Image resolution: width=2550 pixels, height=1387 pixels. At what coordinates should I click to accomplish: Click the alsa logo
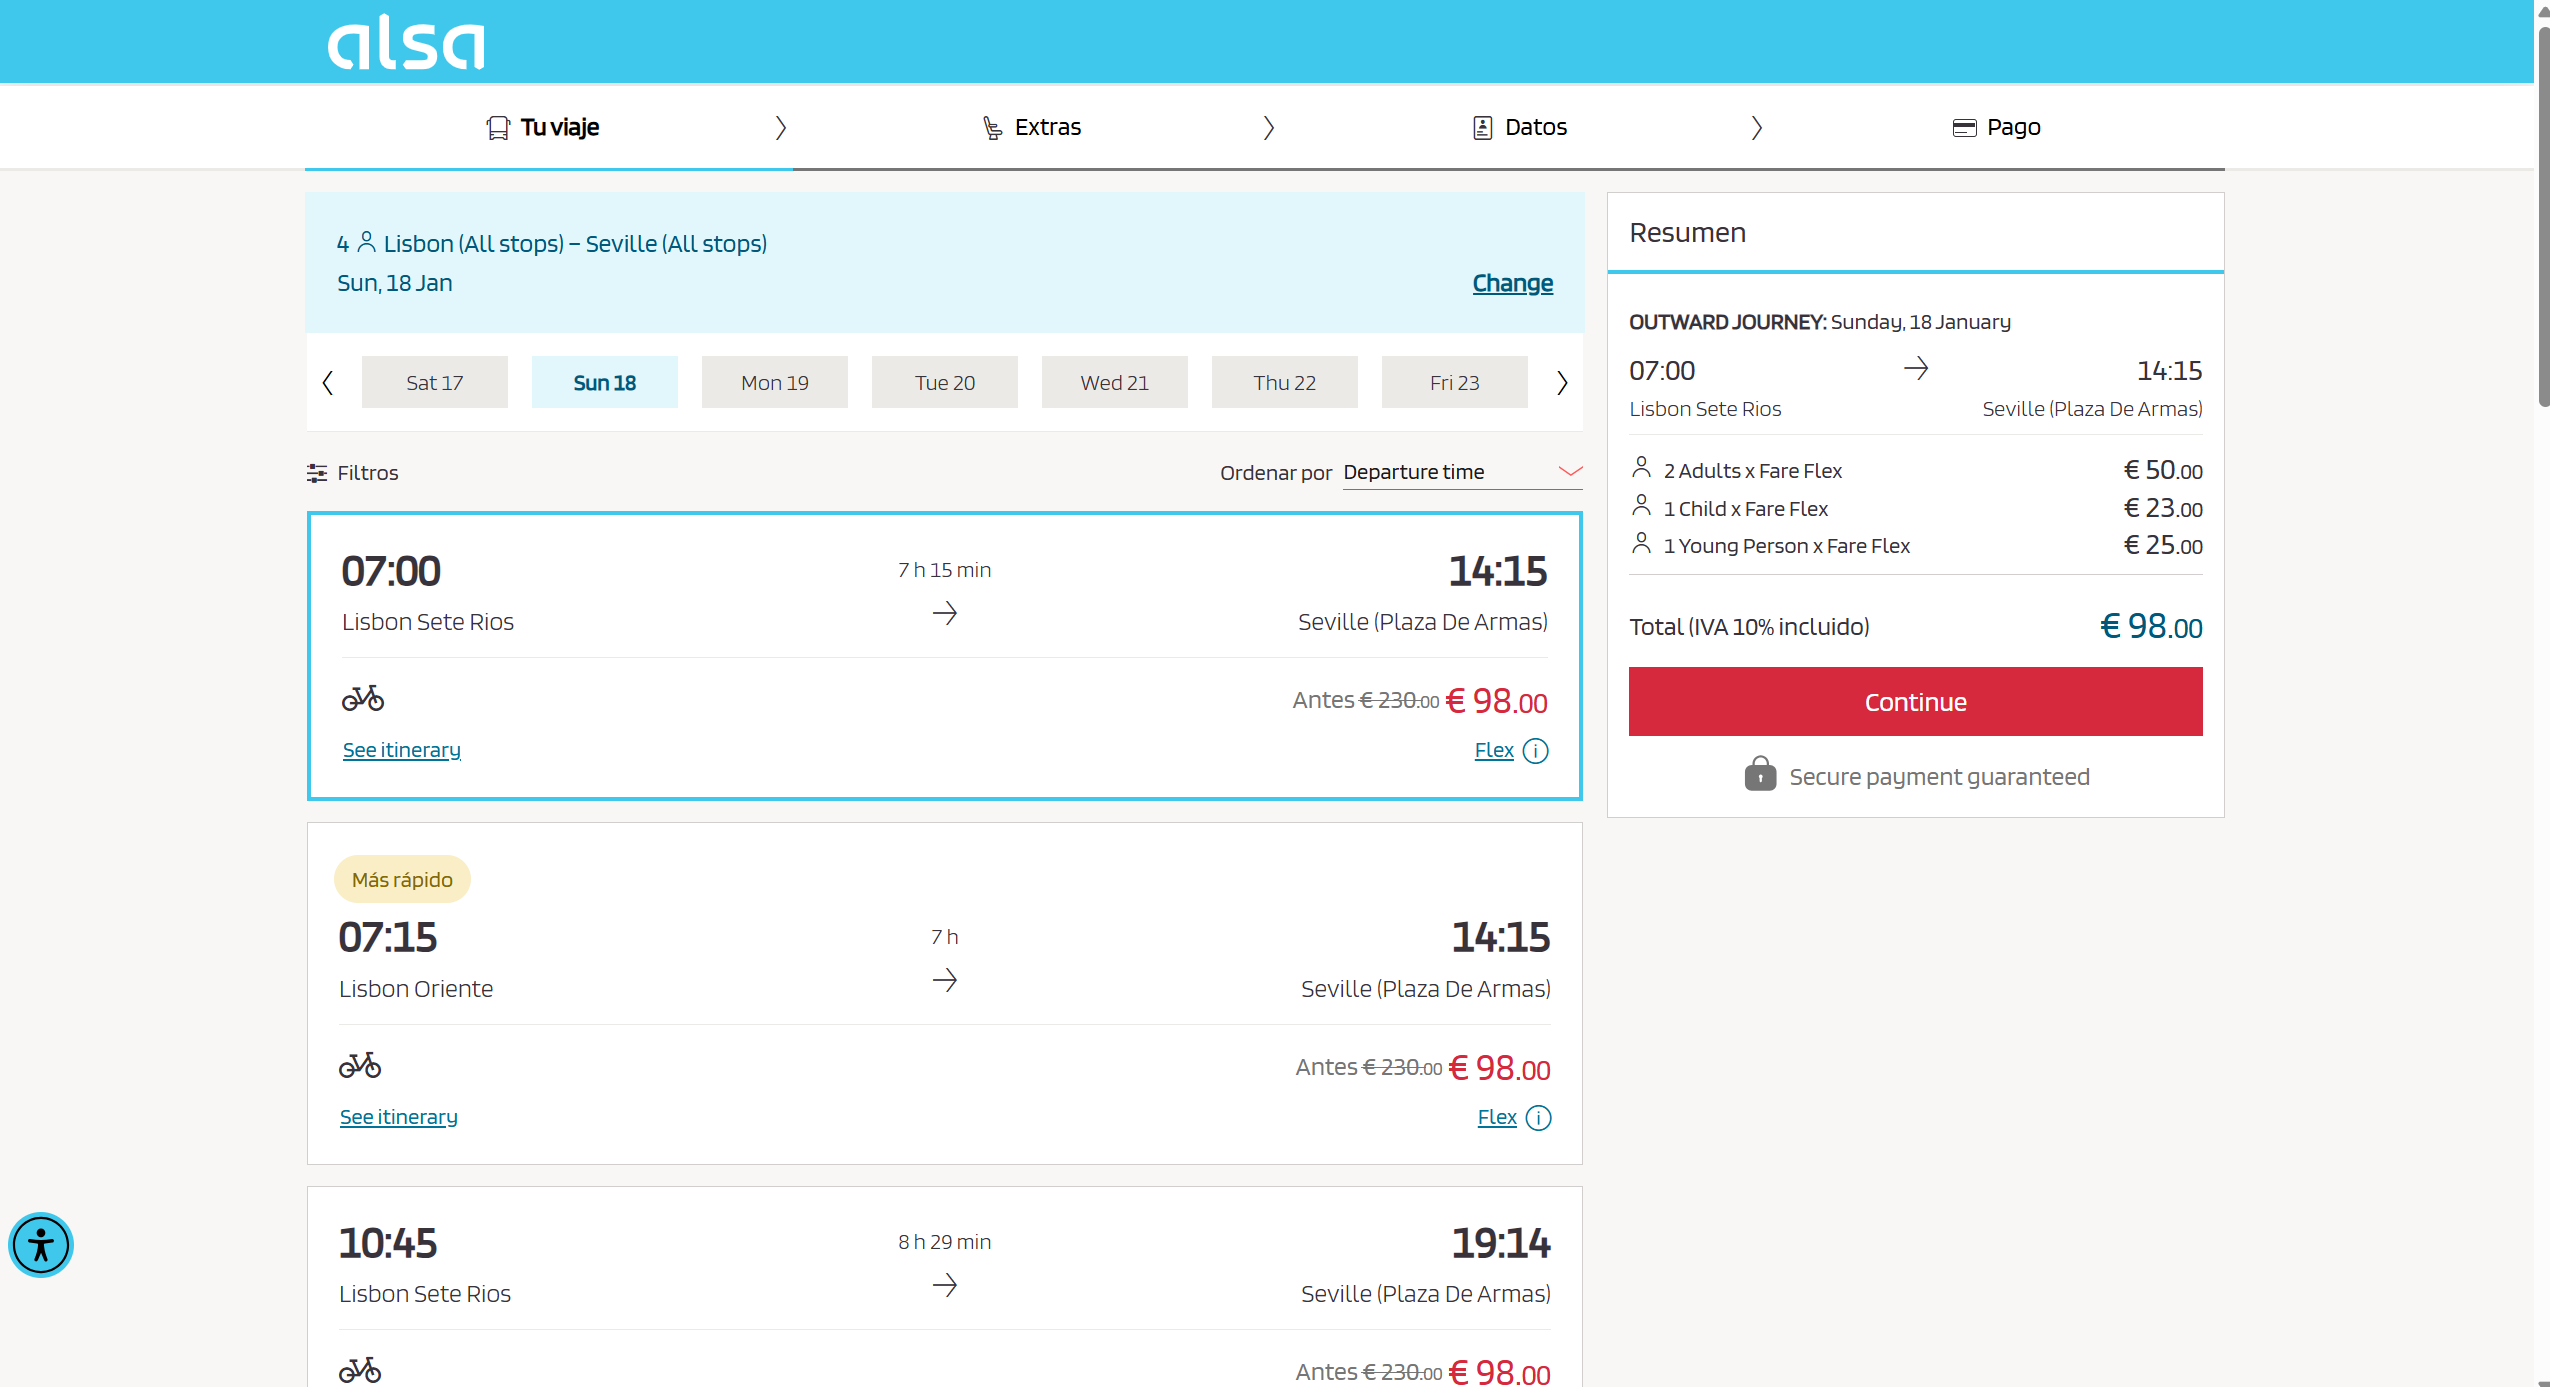tap(405, 43)
